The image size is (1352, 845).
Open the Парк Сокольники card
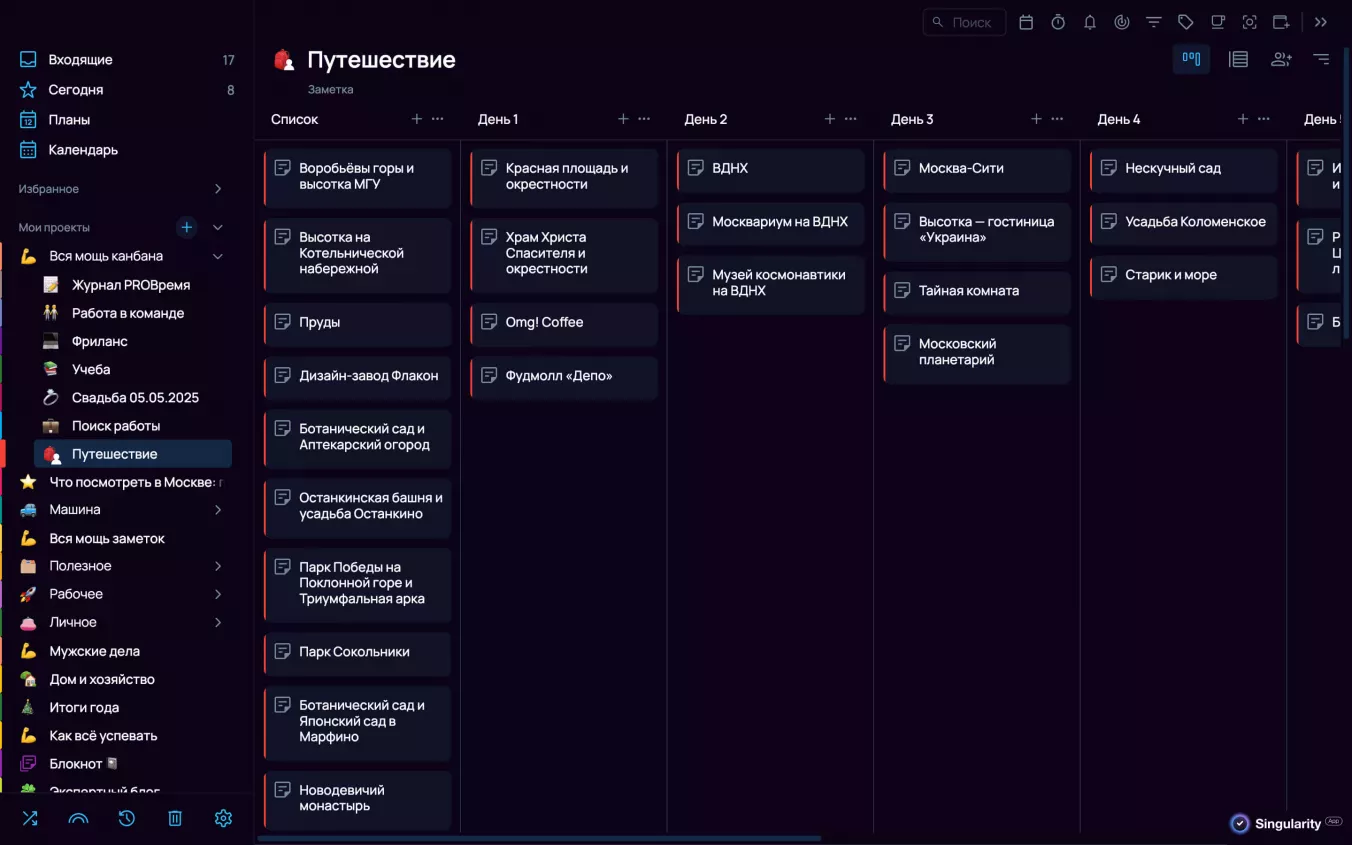click(358, 652)
